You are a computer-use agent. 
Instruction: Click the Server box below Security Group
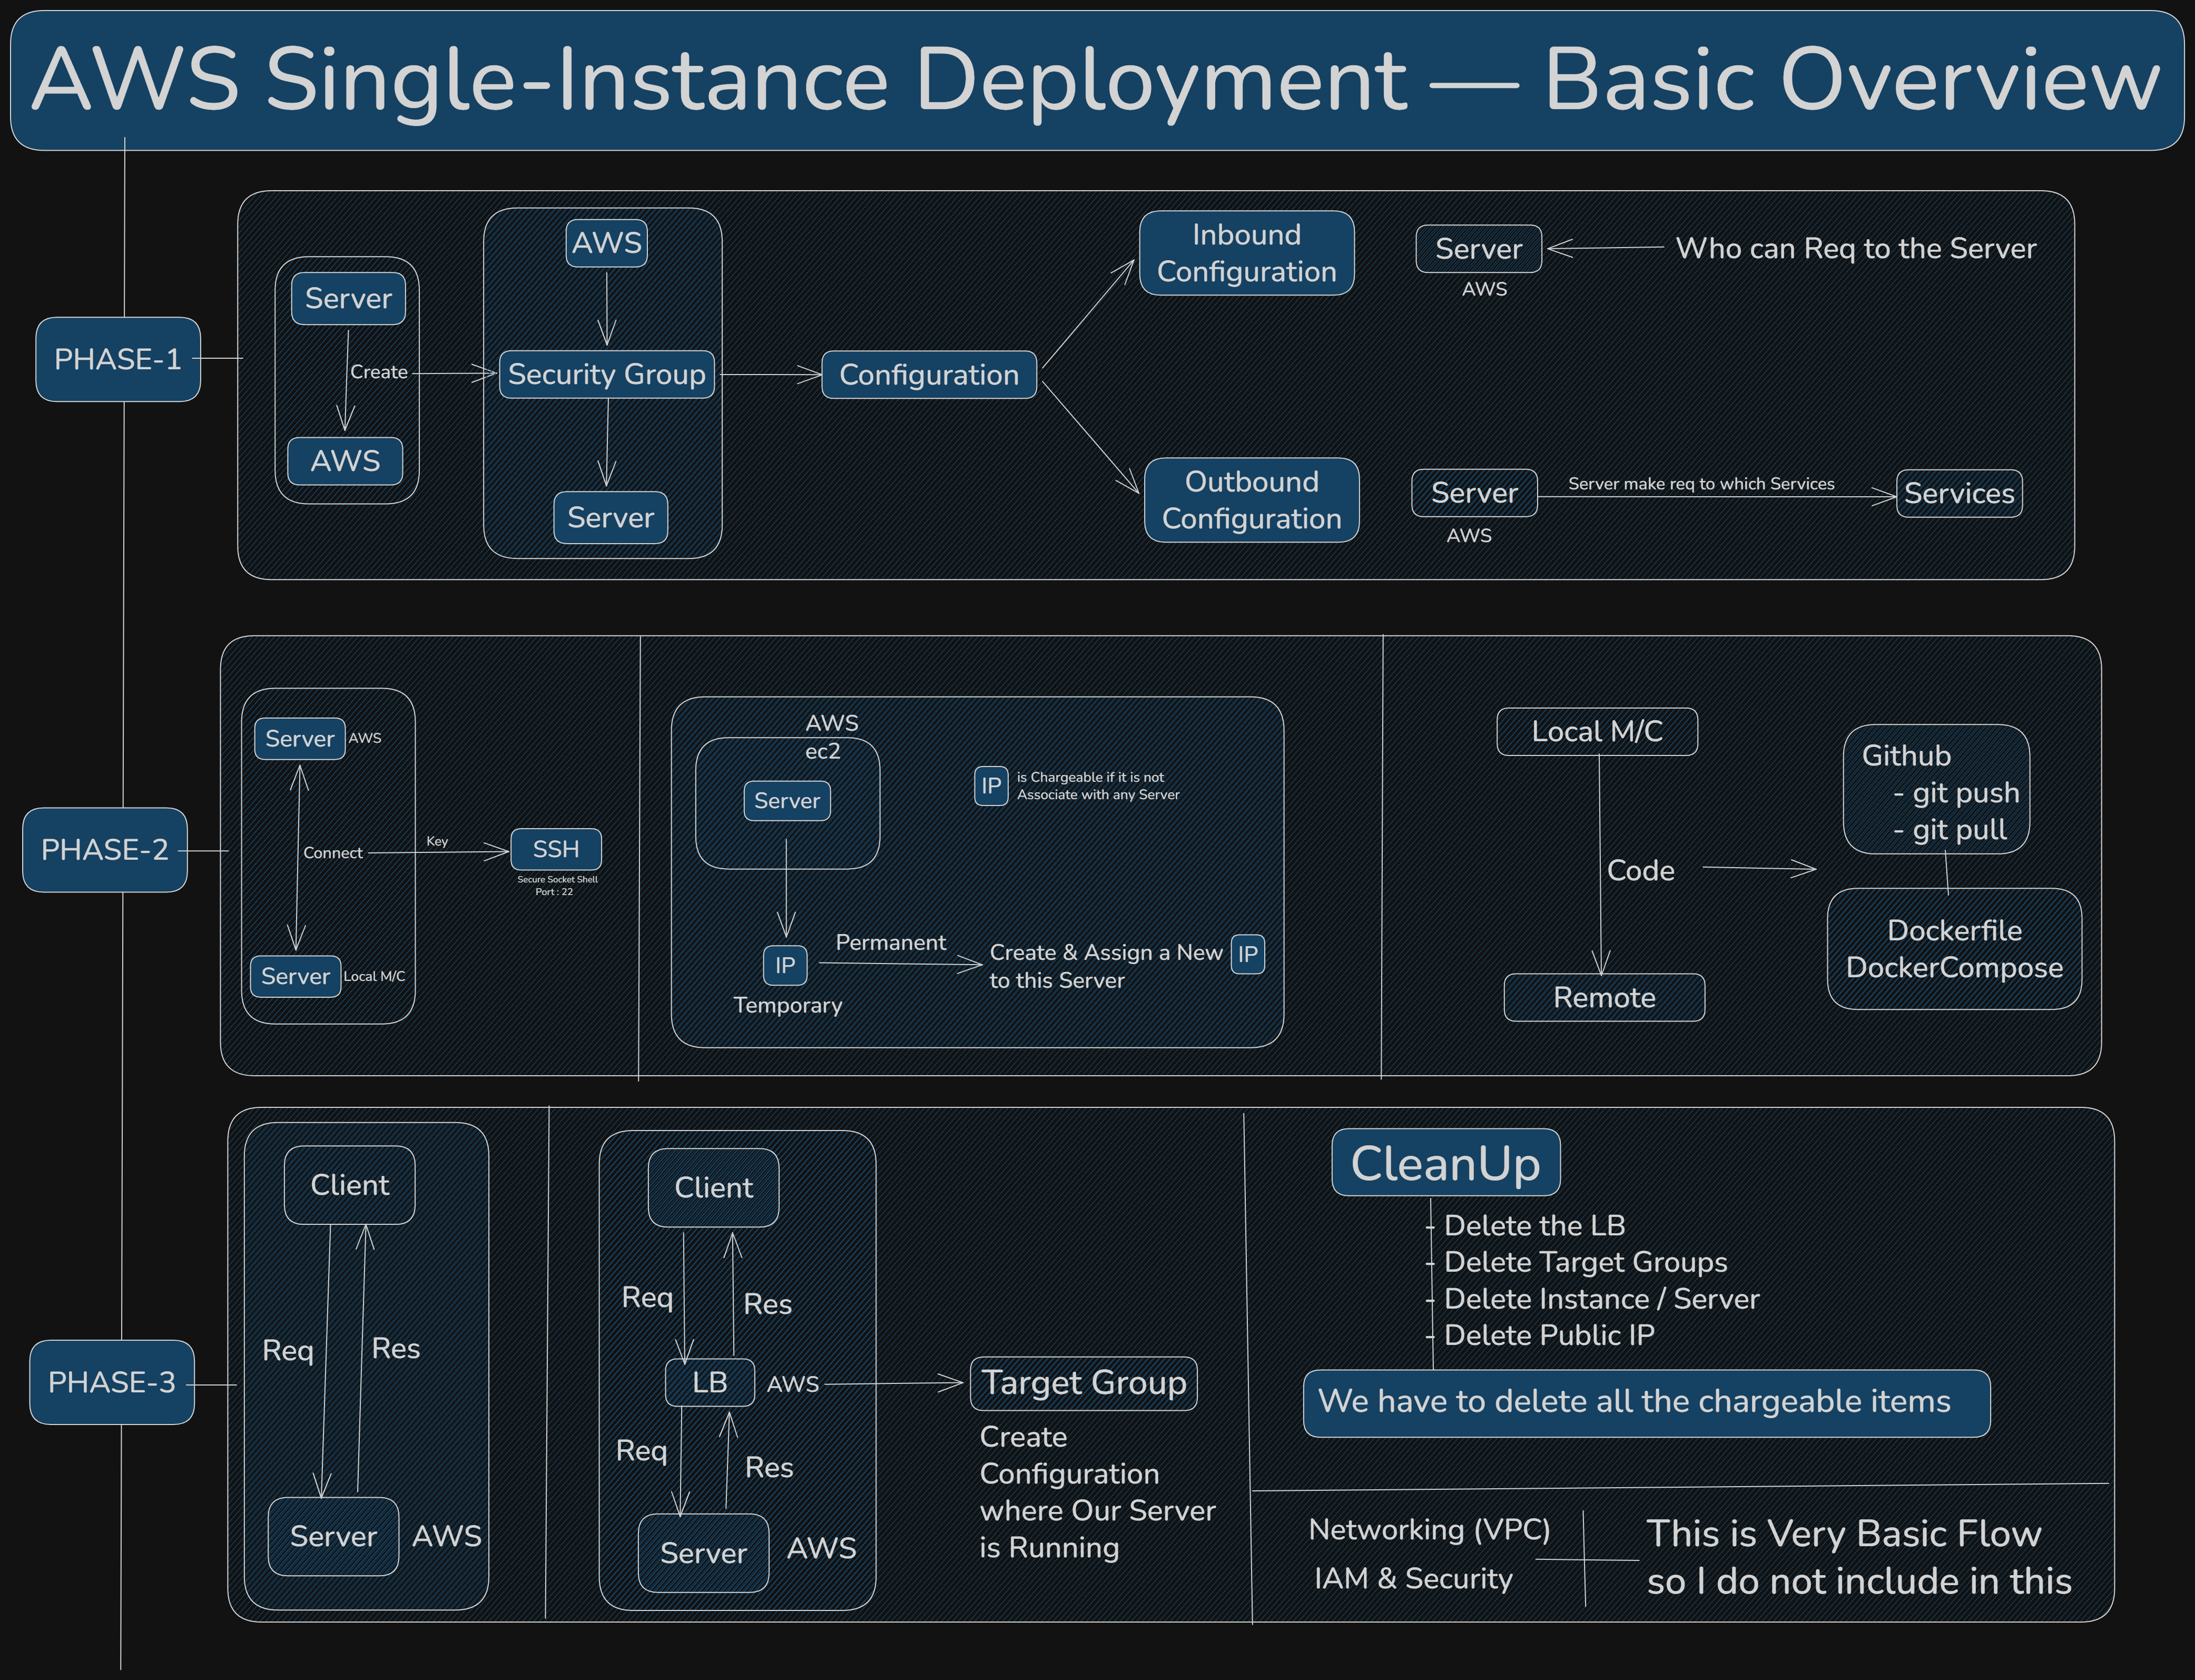click(611, 517)
